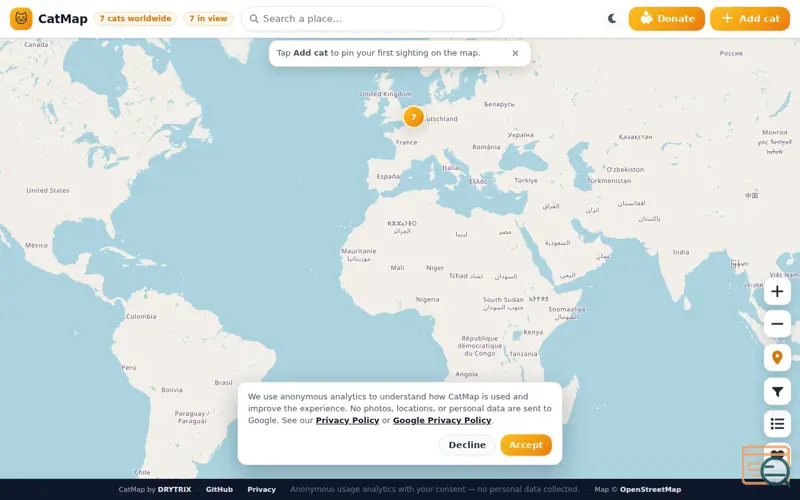Open the 7-cat cluster marker over Europe

point(413,117)
